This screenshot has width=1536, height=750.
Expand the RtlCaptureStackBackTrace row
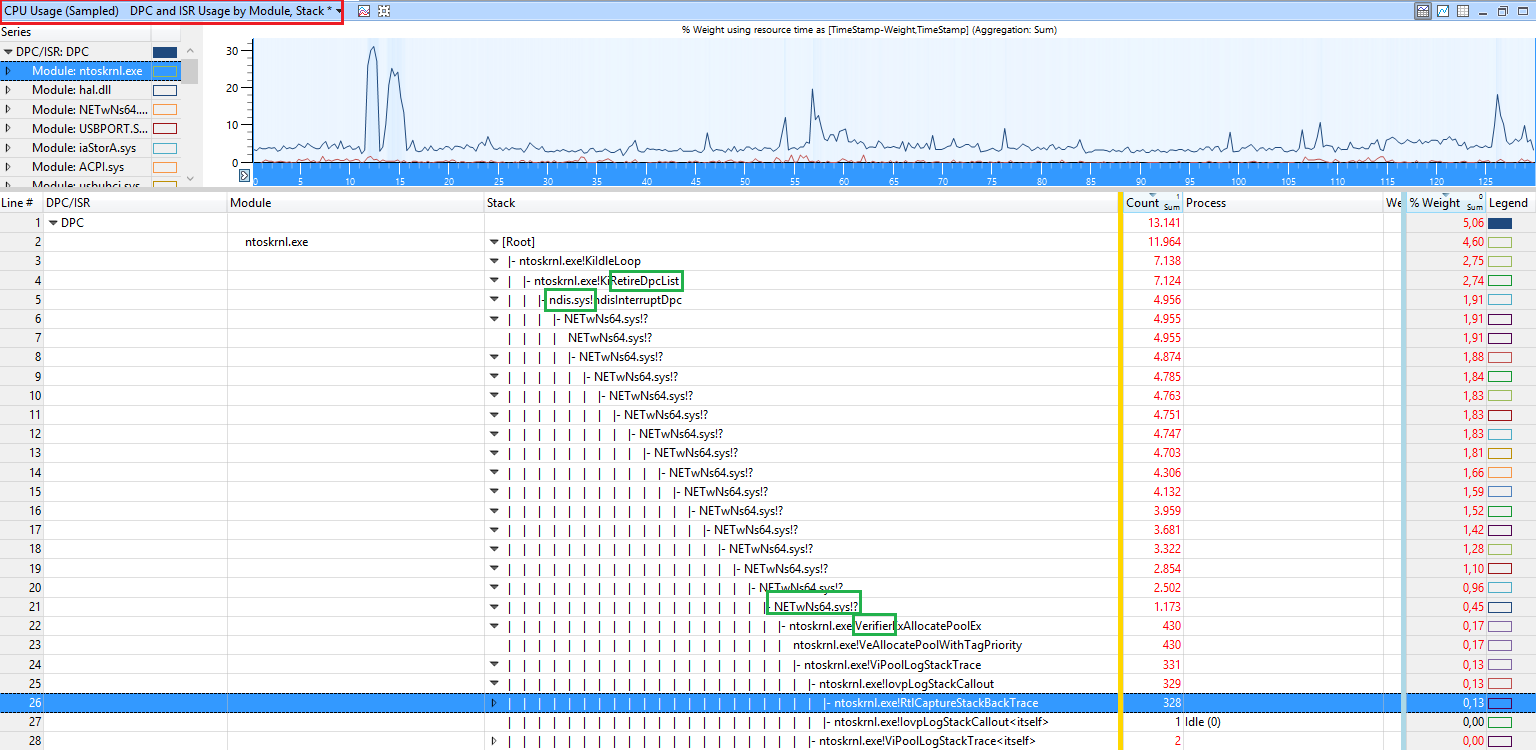[x=493, y=703]
